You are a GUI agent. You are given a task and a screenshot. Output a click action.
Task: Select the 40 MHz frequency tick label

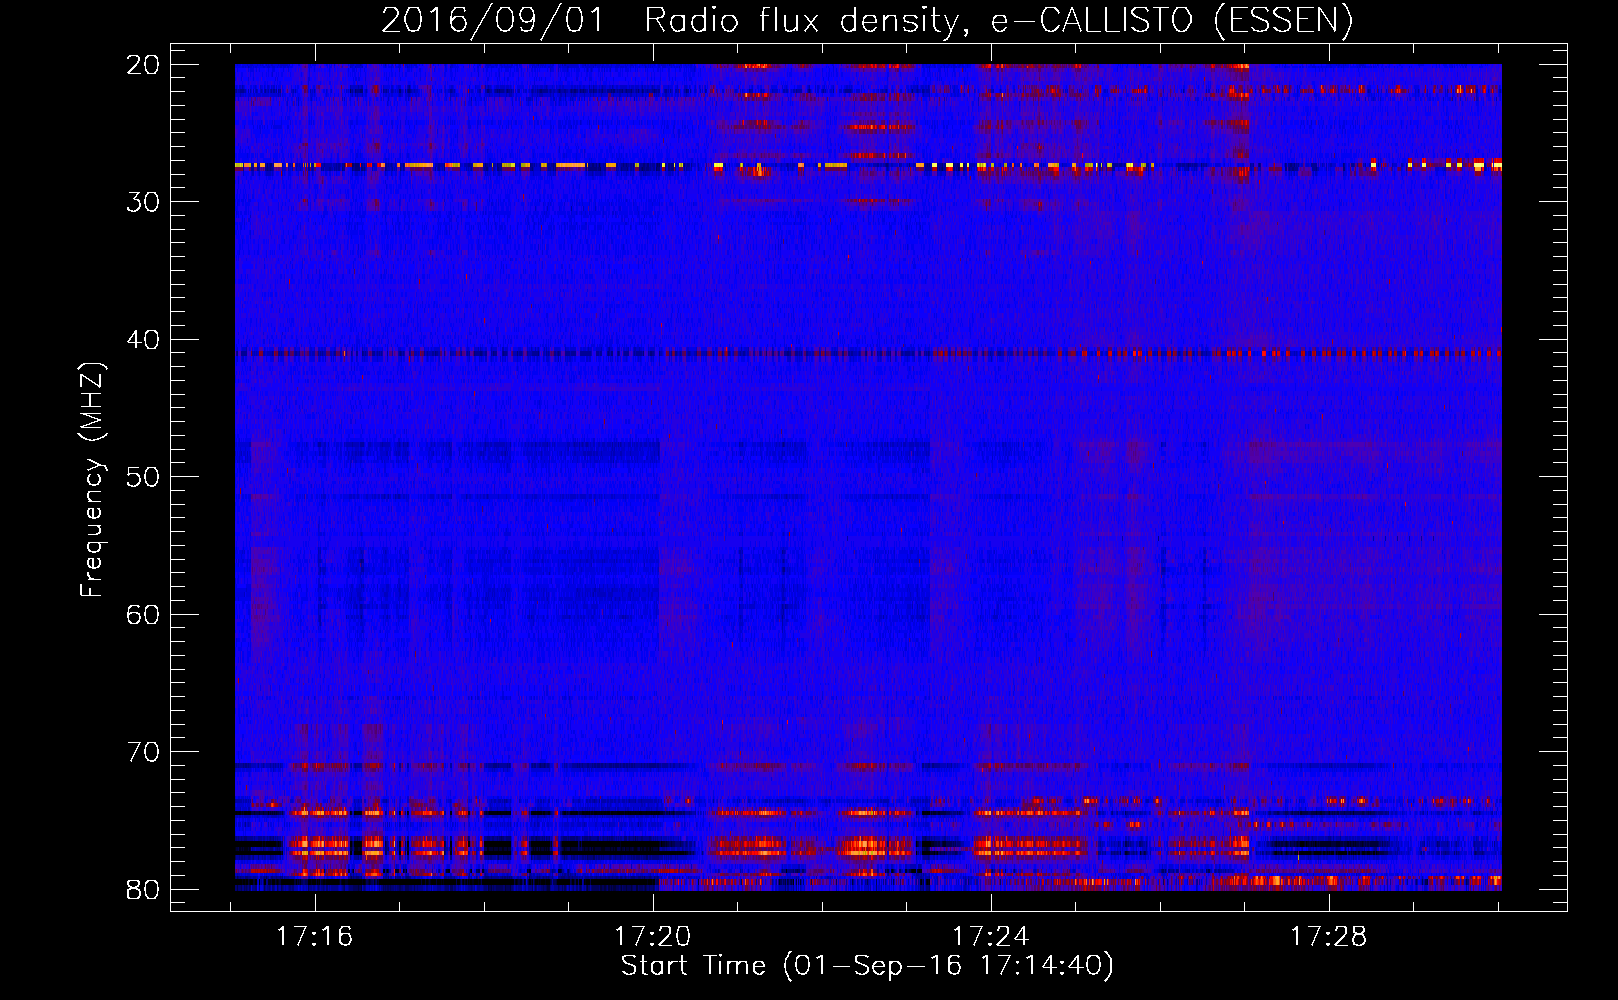tap(143, 340)
